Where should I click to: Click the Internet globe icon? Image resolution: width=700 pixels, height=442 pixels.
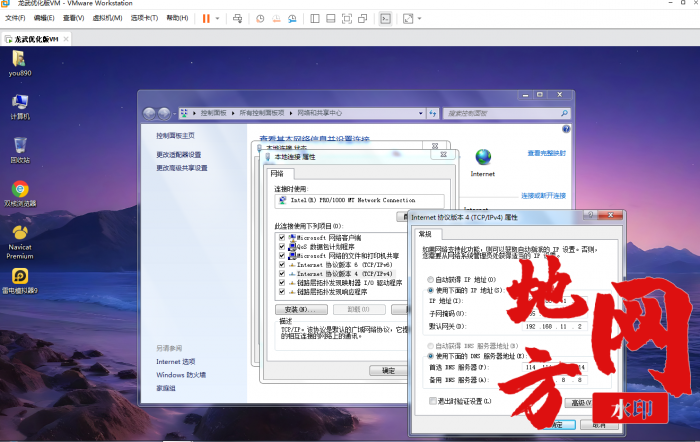[x=483, y=157]
